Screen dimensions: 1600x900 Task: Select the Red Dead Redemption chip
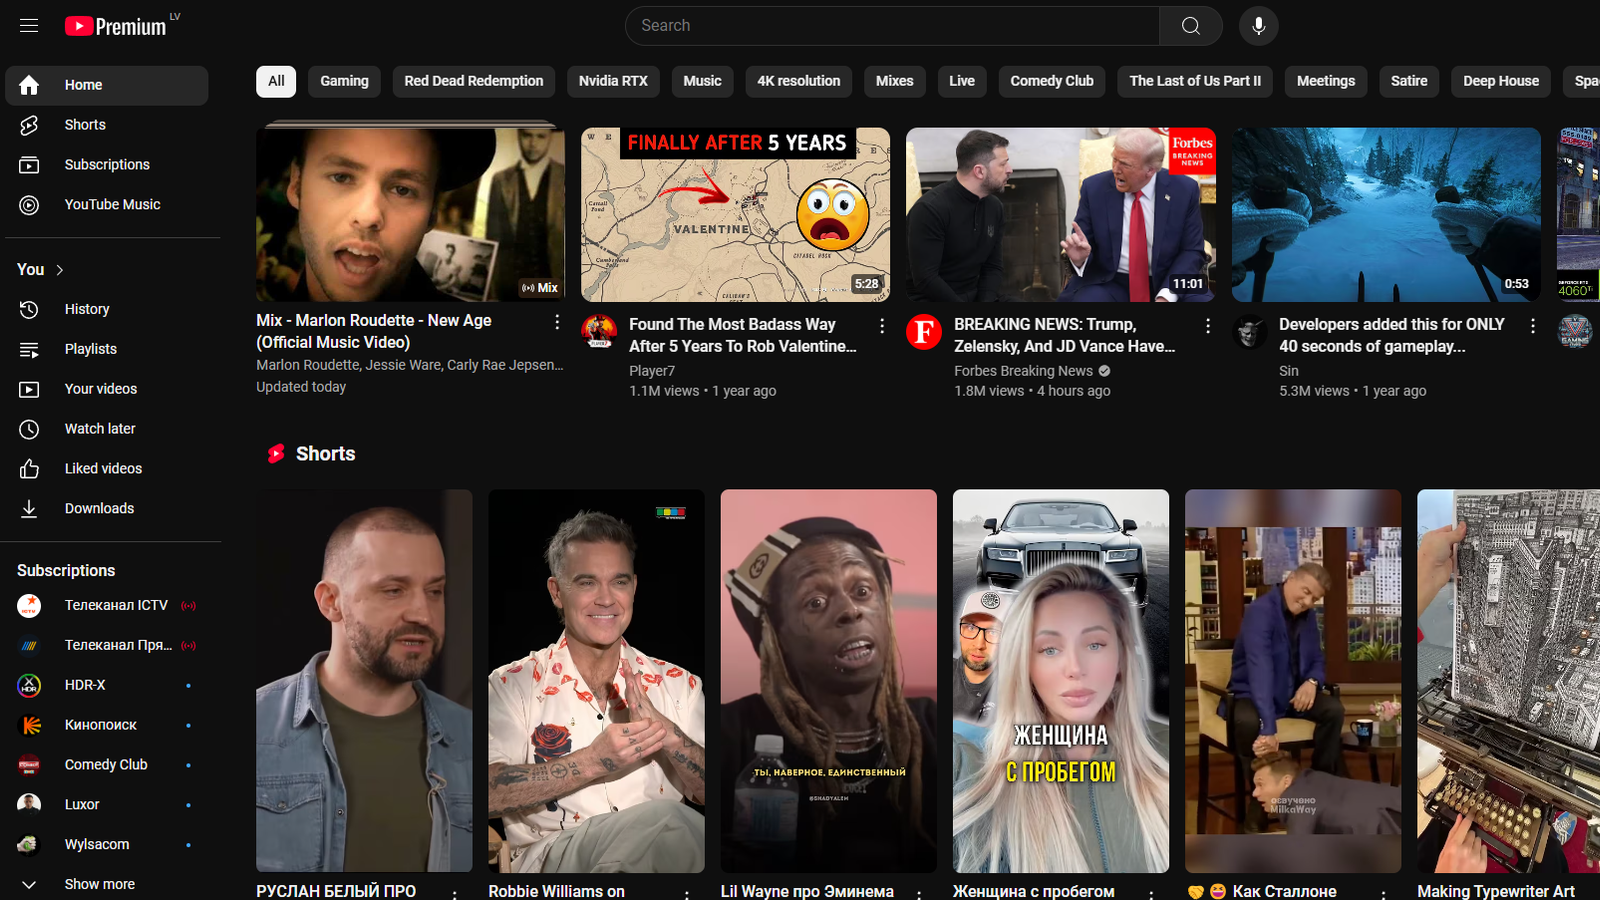(474, 81)
